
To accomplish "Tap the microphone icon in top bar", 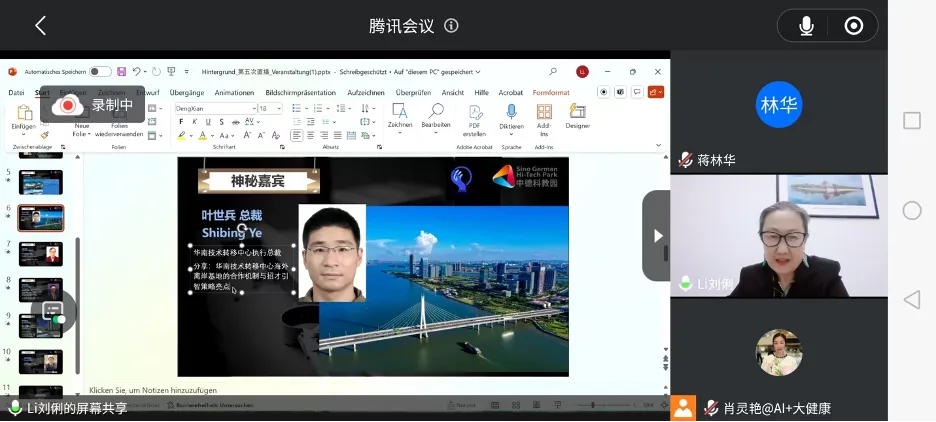I will (806, 26).
